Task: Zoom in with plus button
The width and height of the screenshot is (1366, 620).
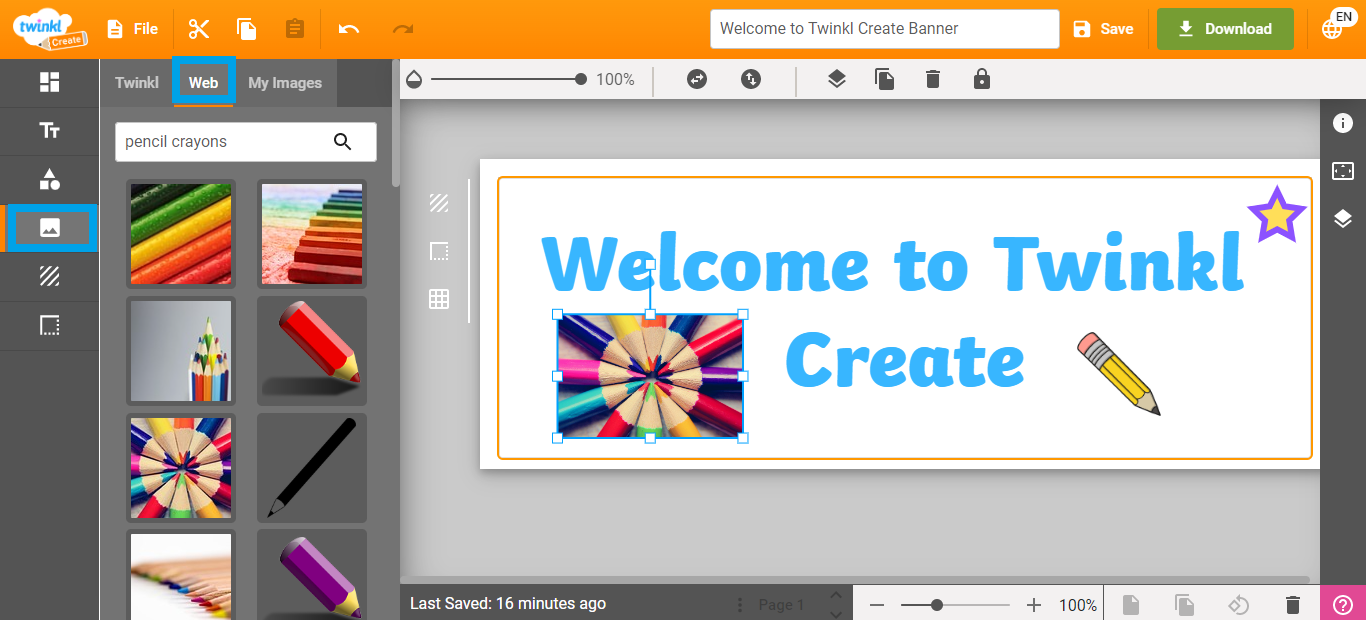Action: click(1034, 605)
